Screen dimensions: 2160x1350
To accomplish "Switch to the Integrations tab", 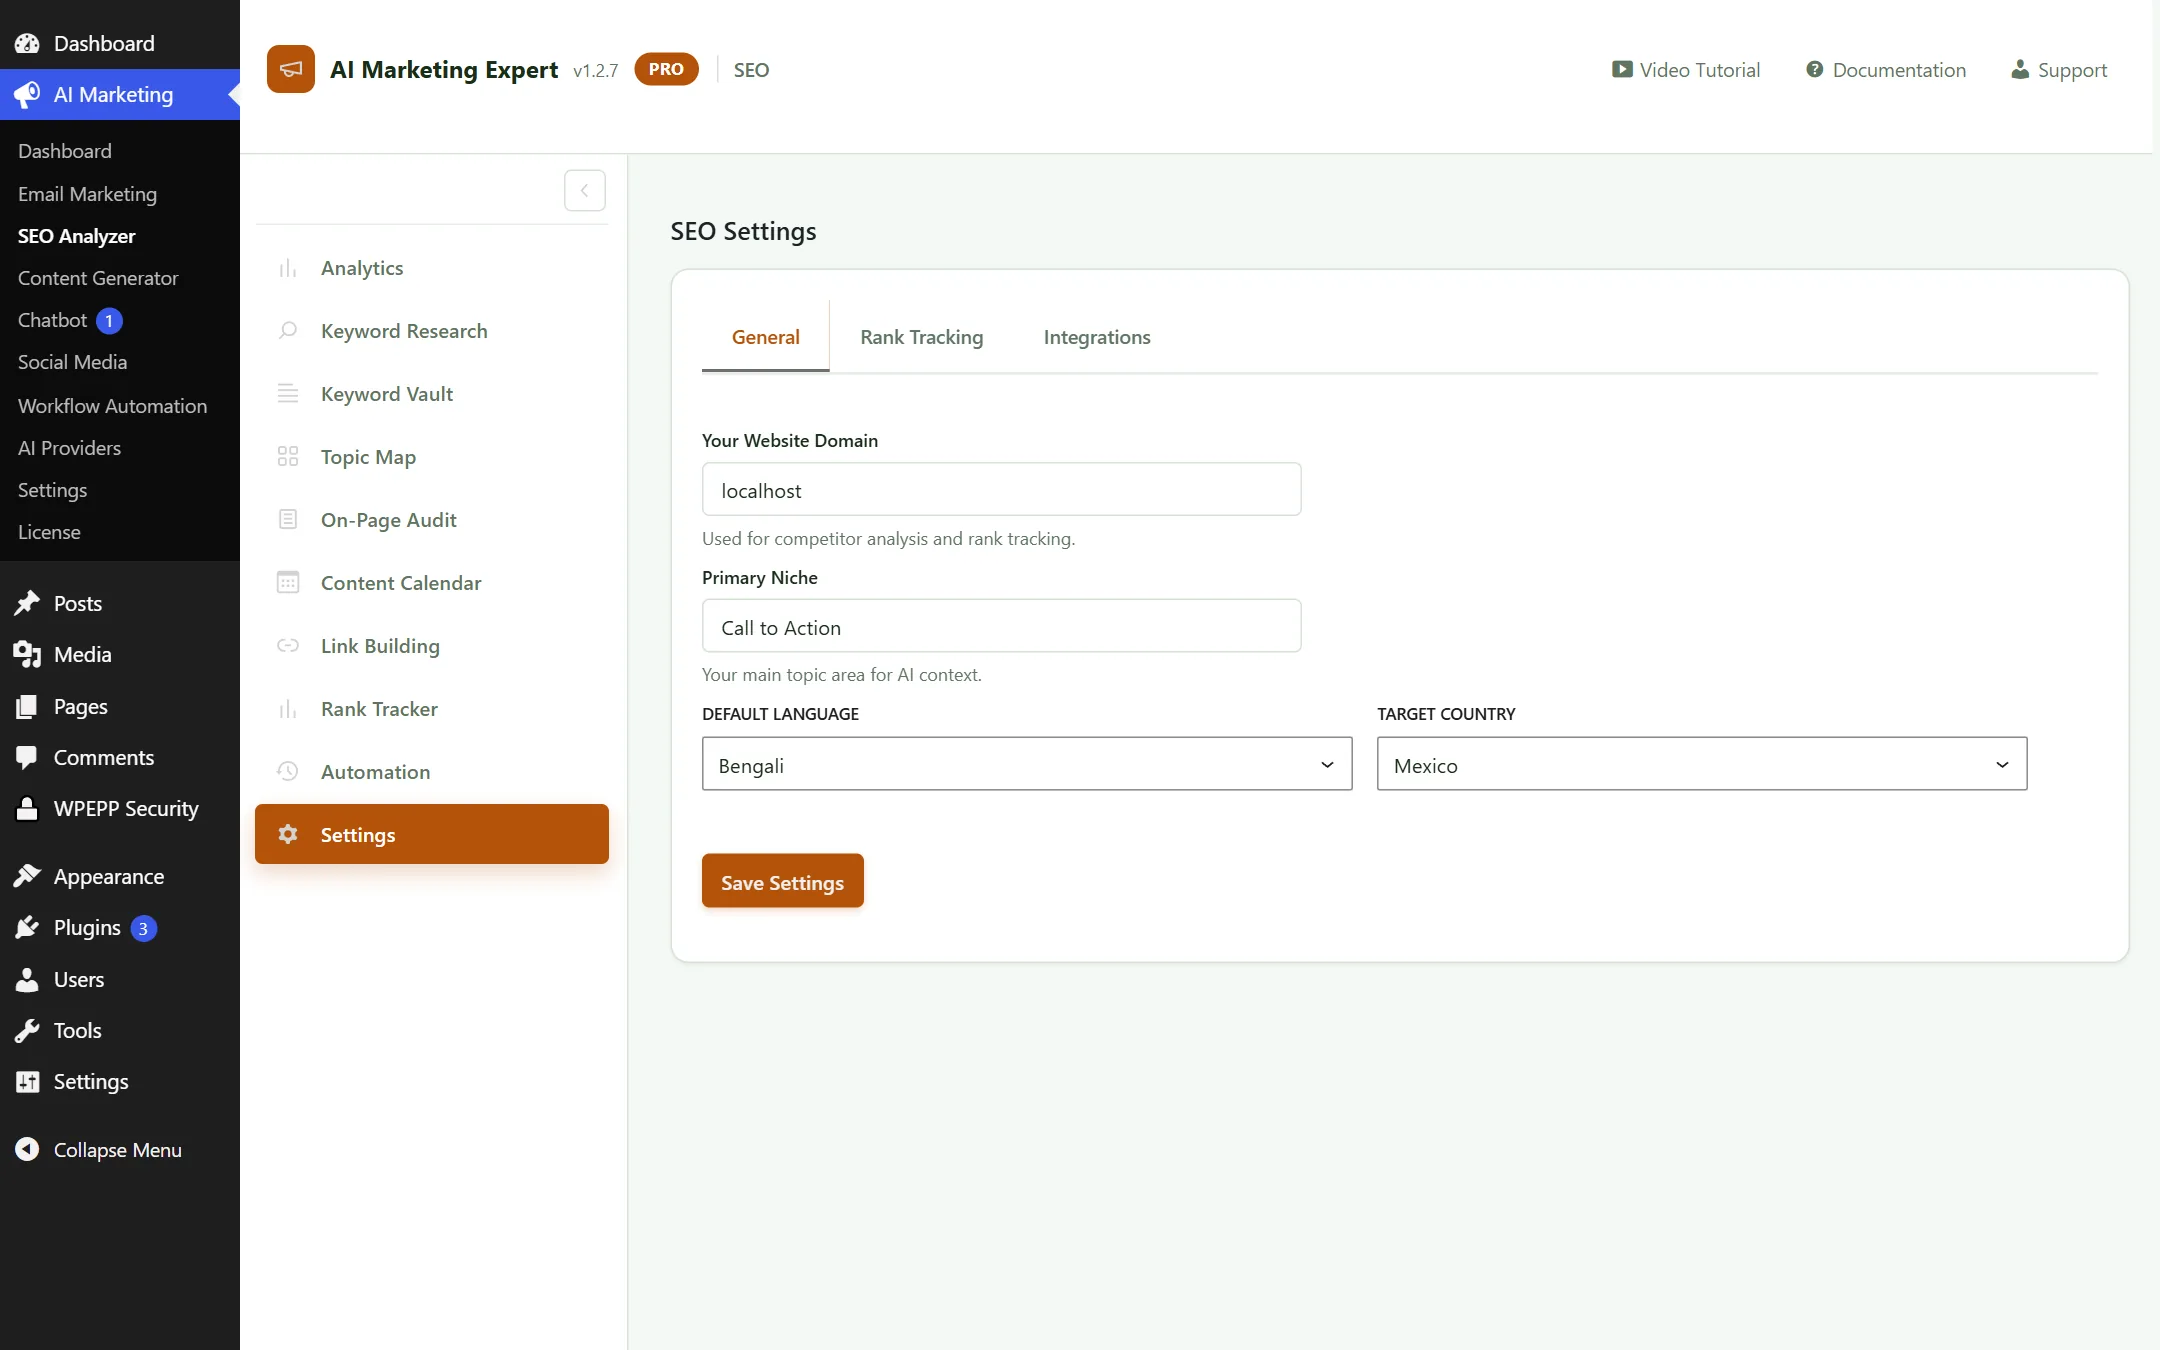I will pos(1097,337).
